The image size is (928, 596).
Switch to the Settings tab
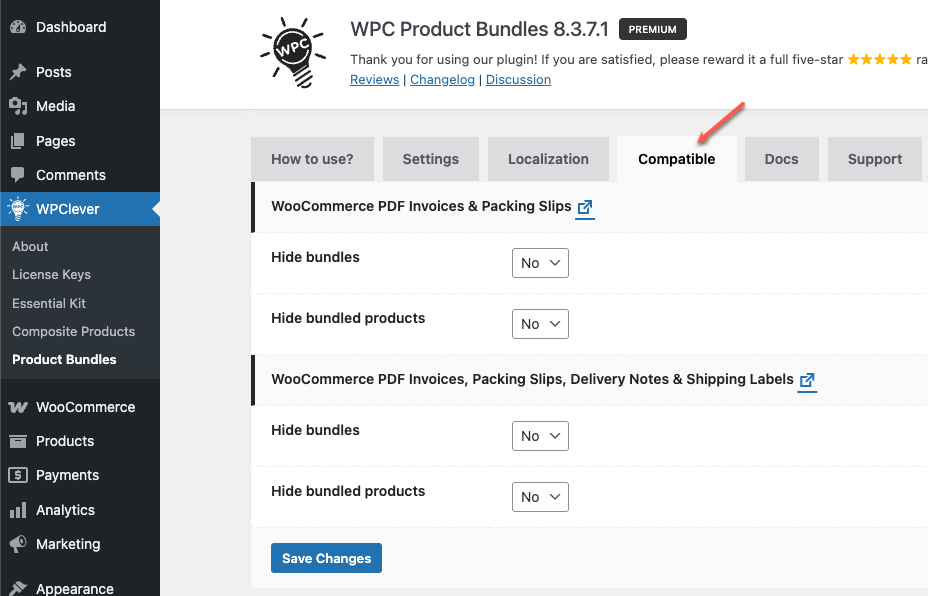coord(430,159)
